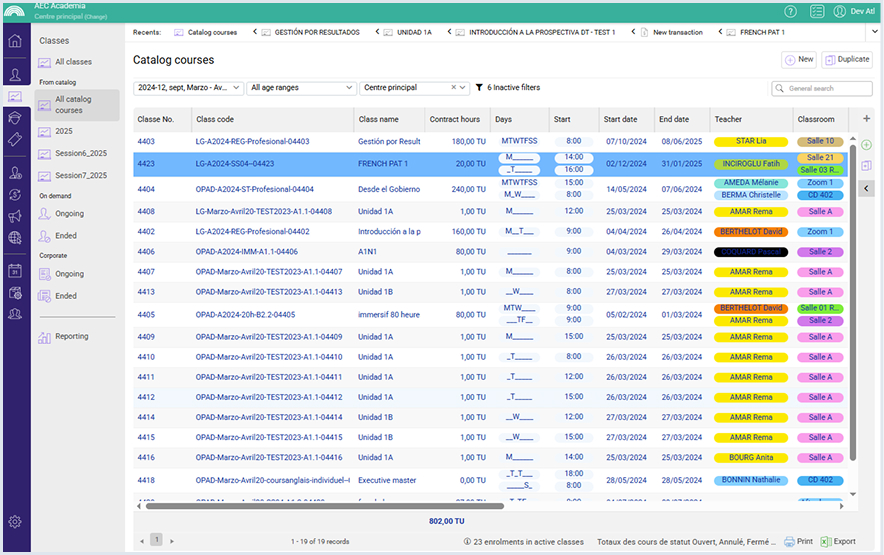884x555 pixels.
Task: Click the calendar icon in sidebar
Action: (x=15, y=270)
